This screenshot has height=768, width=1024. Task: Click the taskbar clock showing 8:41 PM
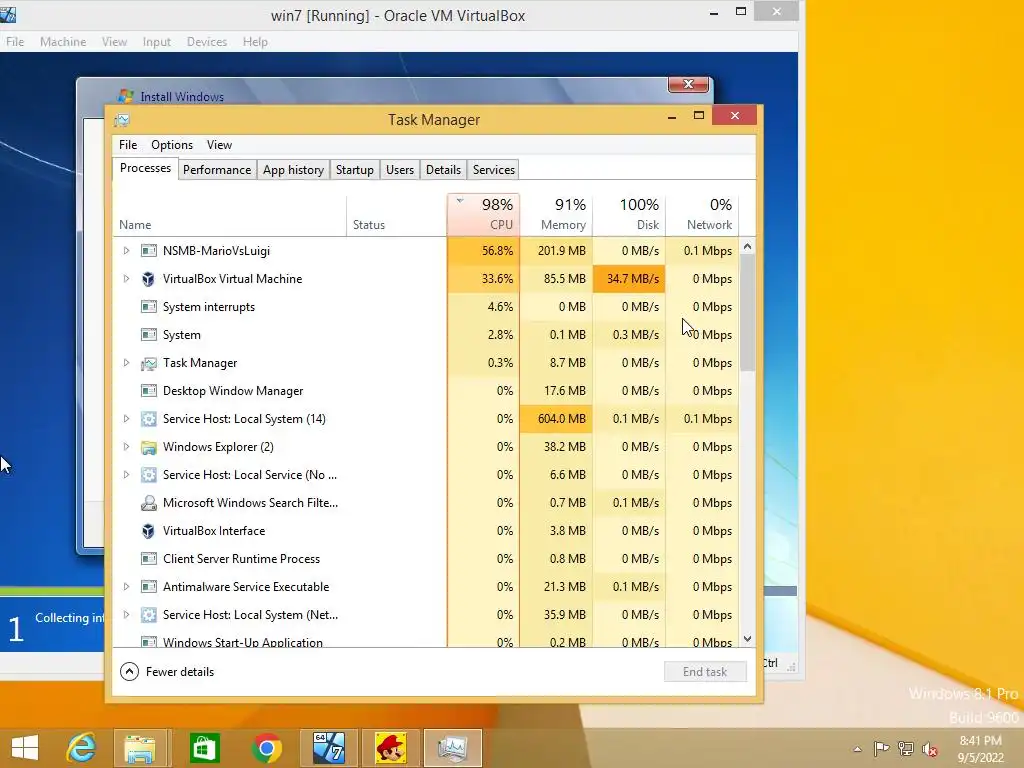point(980,749)
